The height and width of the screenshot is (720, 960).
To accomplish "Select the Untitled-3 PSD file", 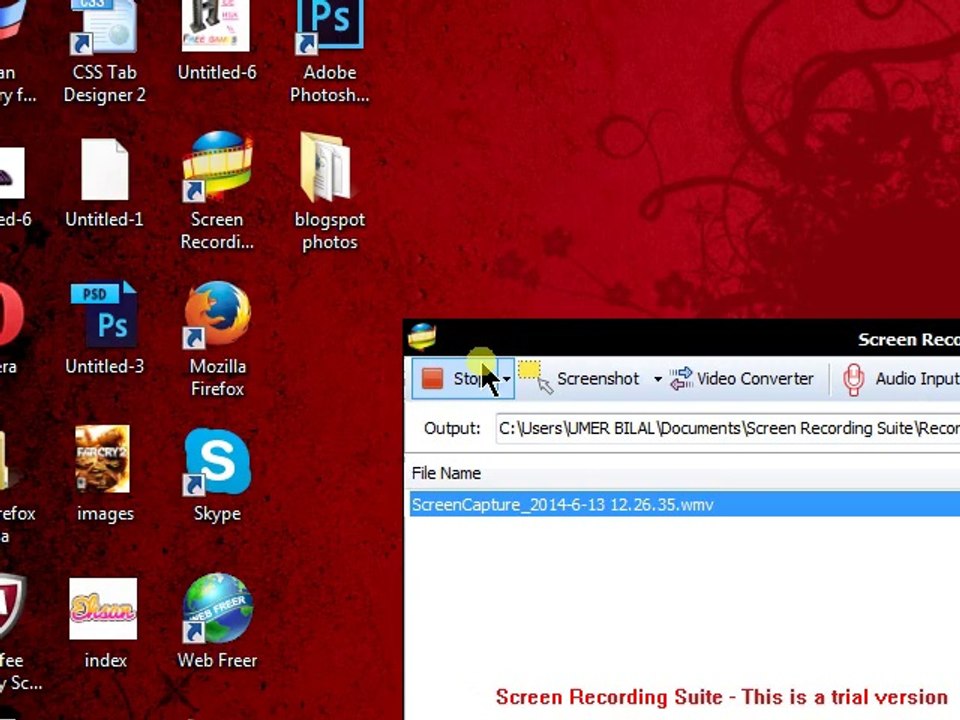I will tap(104, 328).
